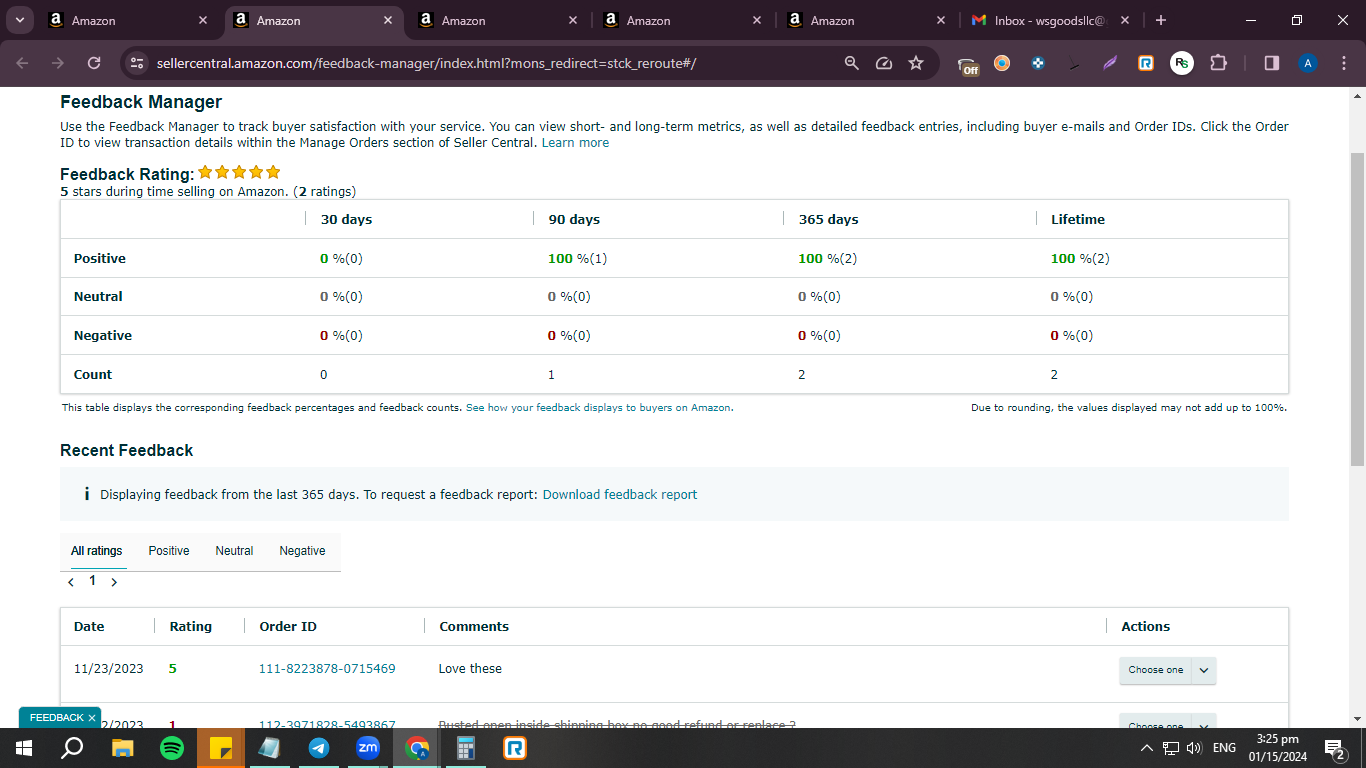Open order 111-8223878-0715469

point(327,669)
